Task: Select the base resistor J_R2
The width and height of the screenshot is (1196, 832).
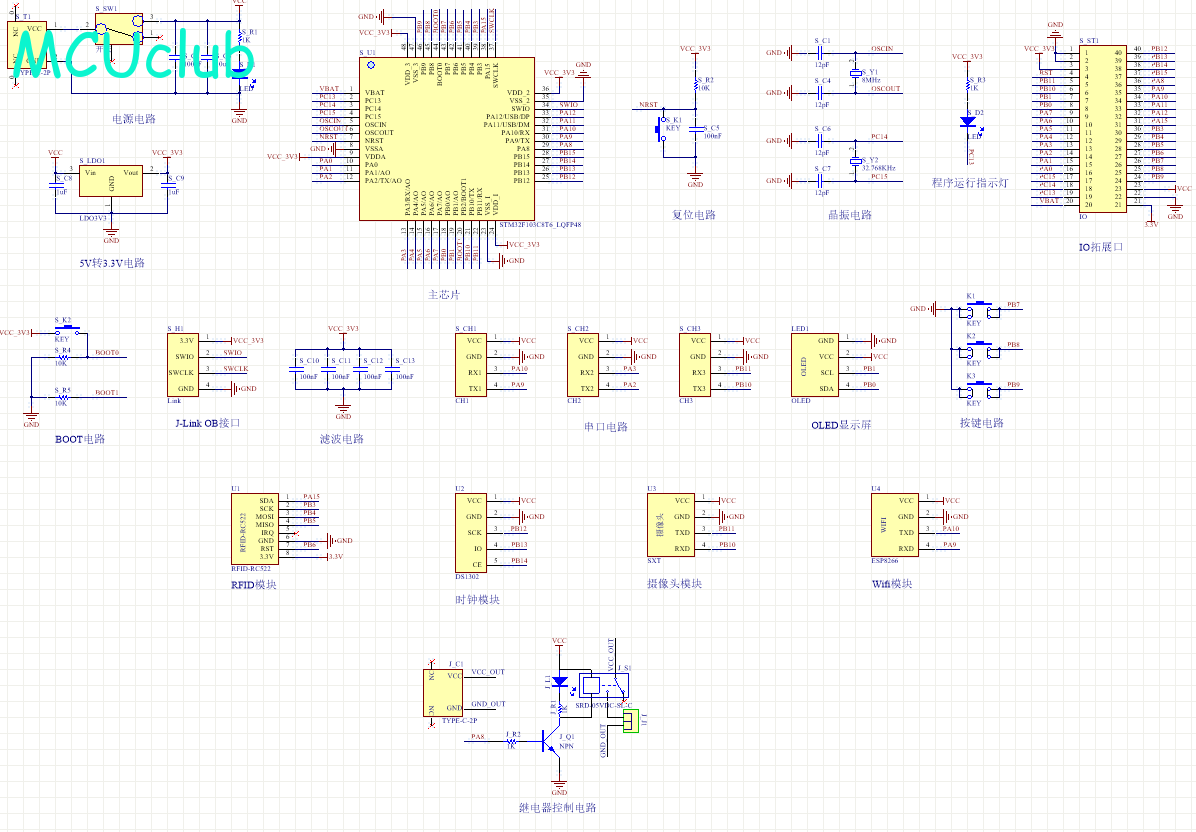Action: [x=513, y=740]
